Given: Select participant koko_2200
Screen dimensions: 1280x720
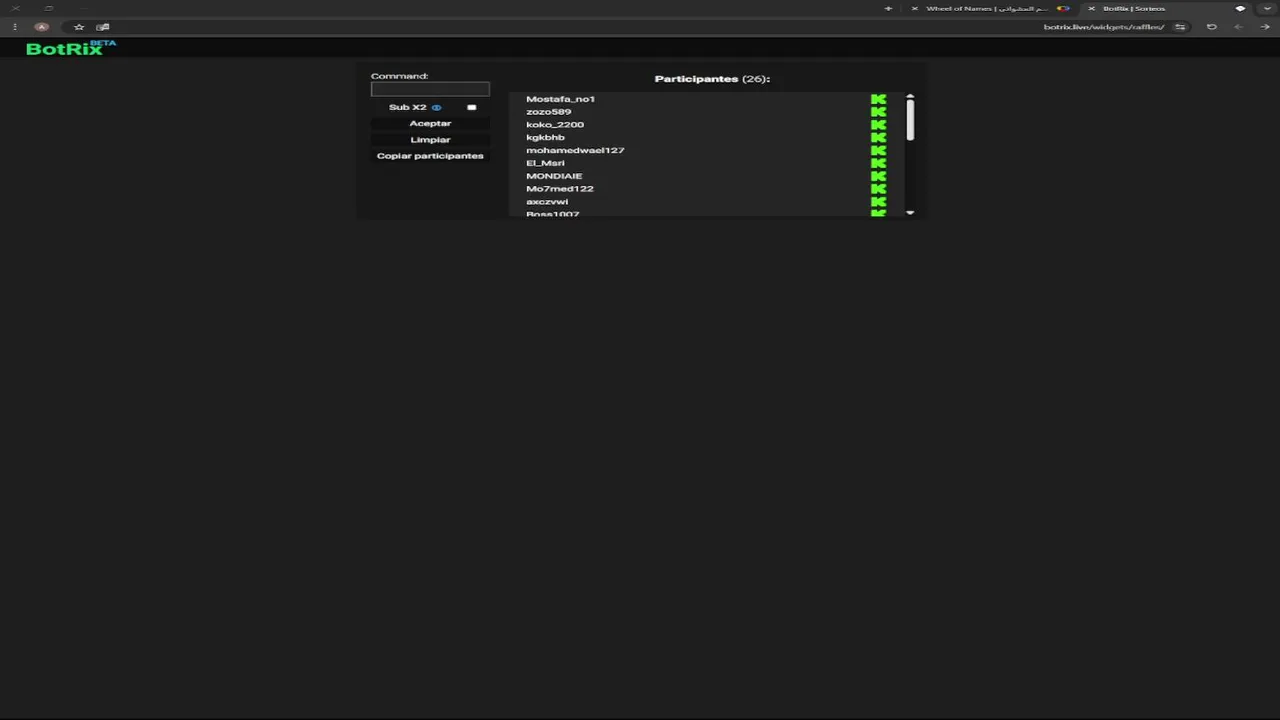Looking at the screenshot, I should [x=555, y=125].
